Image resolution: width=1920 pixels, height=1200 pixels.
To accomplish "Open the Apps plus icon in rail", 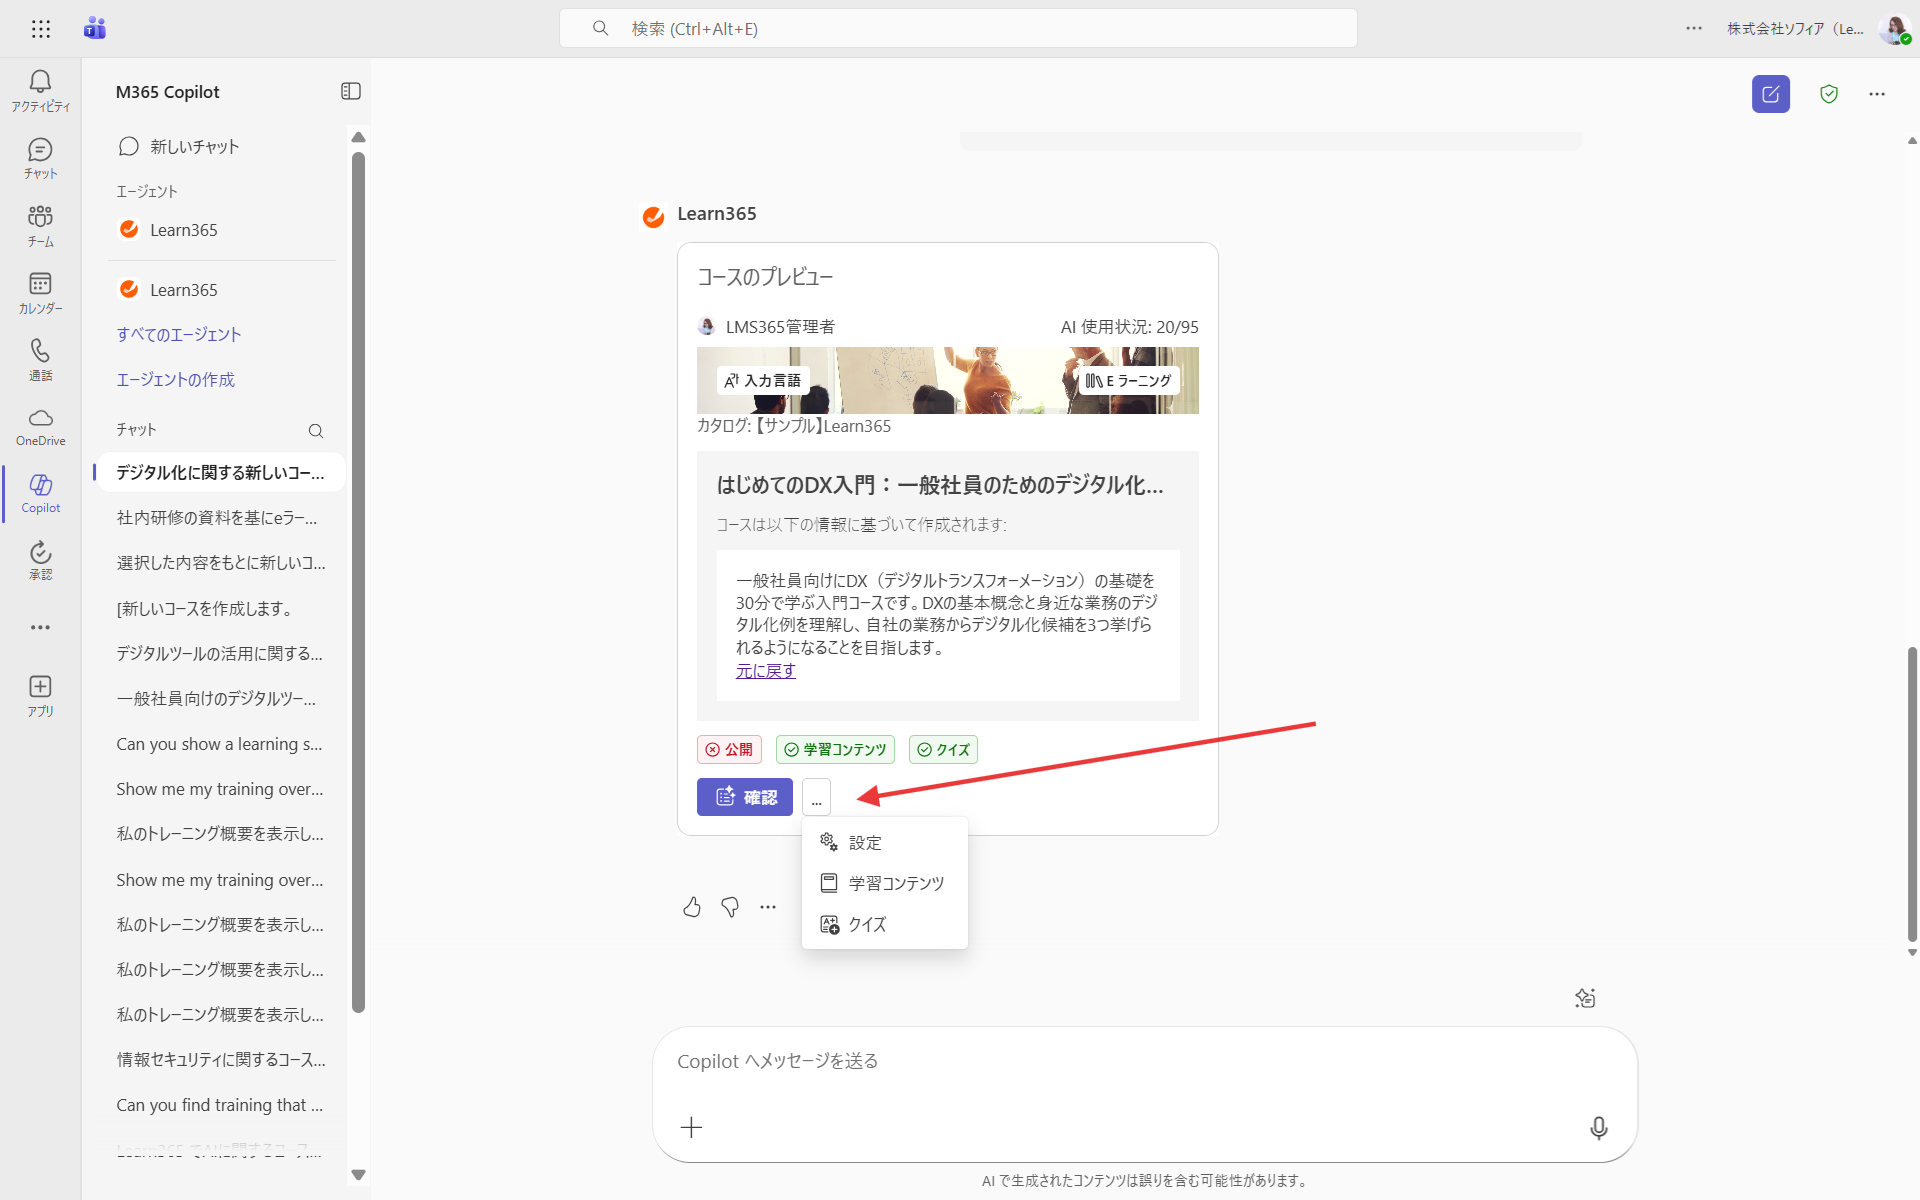I will coord(41,697).
